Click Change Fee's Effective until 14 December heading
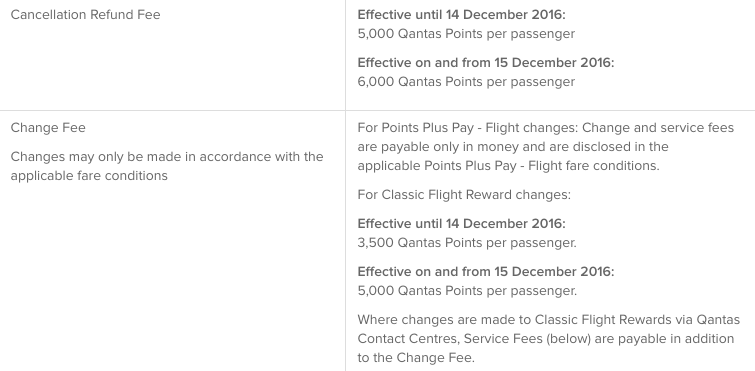The width and height of the screenshot is (755, 371). point(461,224)
